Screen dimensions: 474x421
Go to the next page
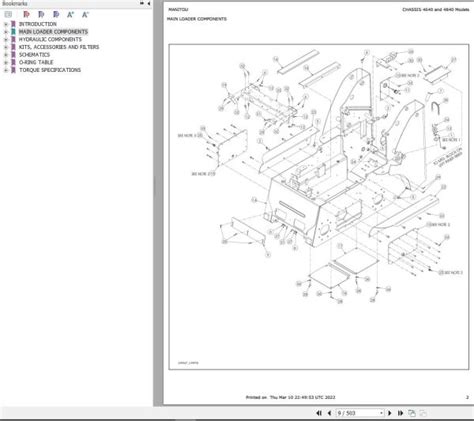pos(390,413)
